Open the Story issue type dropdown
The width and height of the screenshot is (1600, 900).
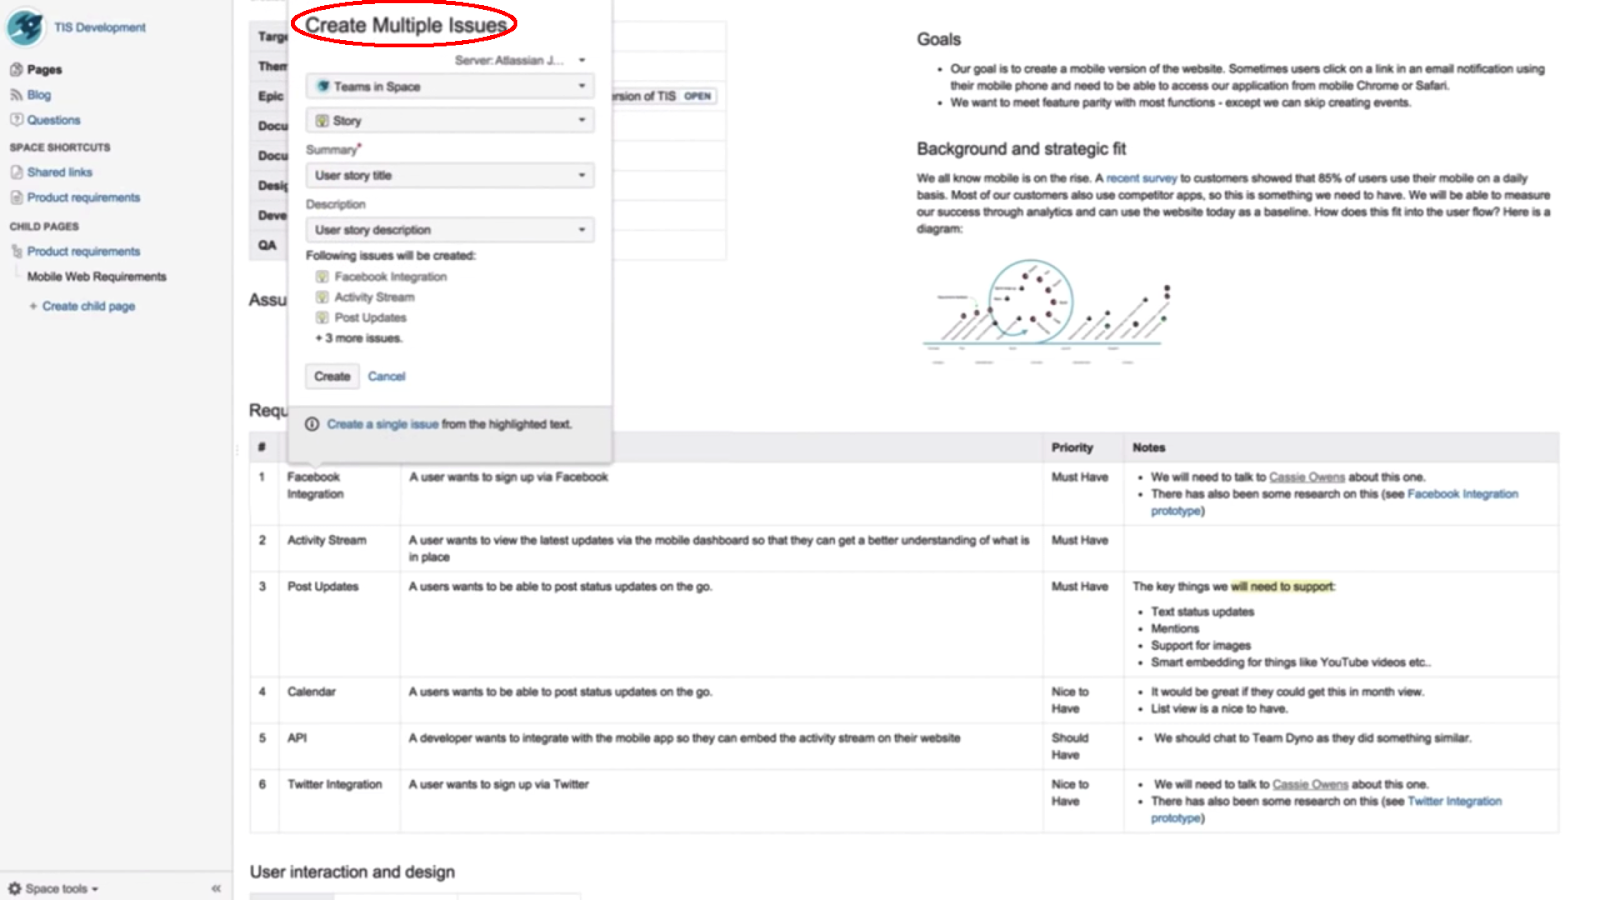(450, 121)
